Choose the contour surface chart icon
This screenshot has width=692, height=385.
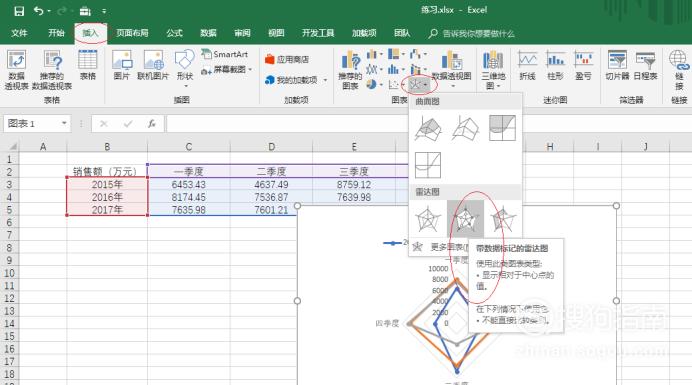pos(502,128)
